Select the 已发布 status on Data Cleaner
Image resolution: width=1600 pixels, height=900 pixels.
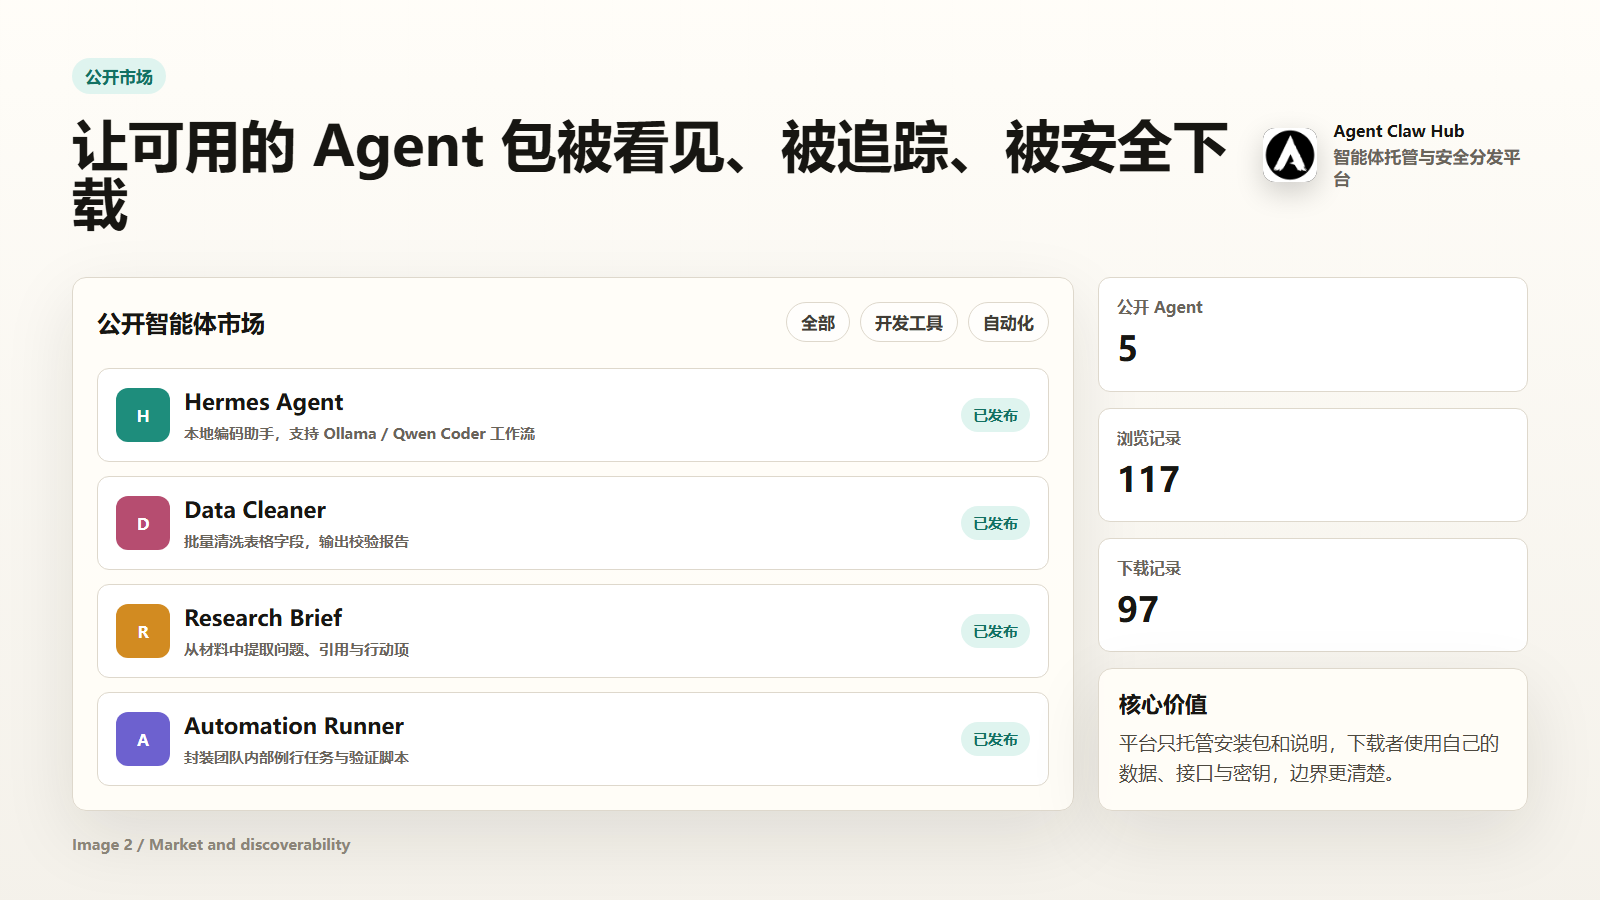click(x=995, y=523)
